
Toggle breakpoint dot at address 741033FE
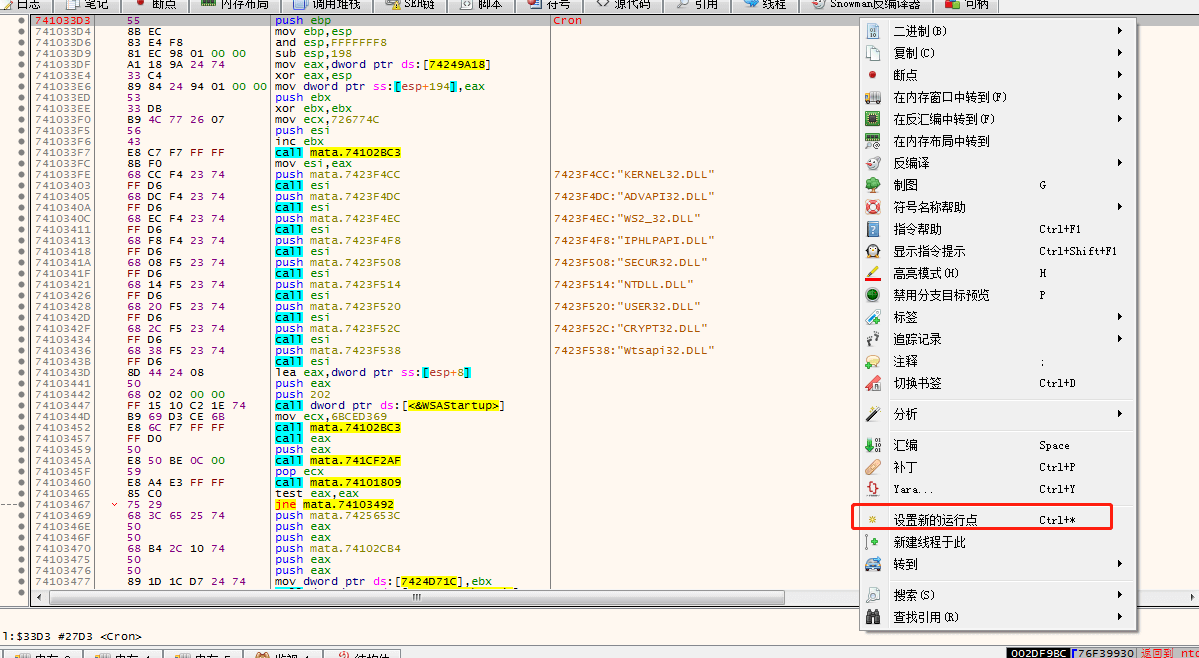pyautogui.click(x=21, y=175)
